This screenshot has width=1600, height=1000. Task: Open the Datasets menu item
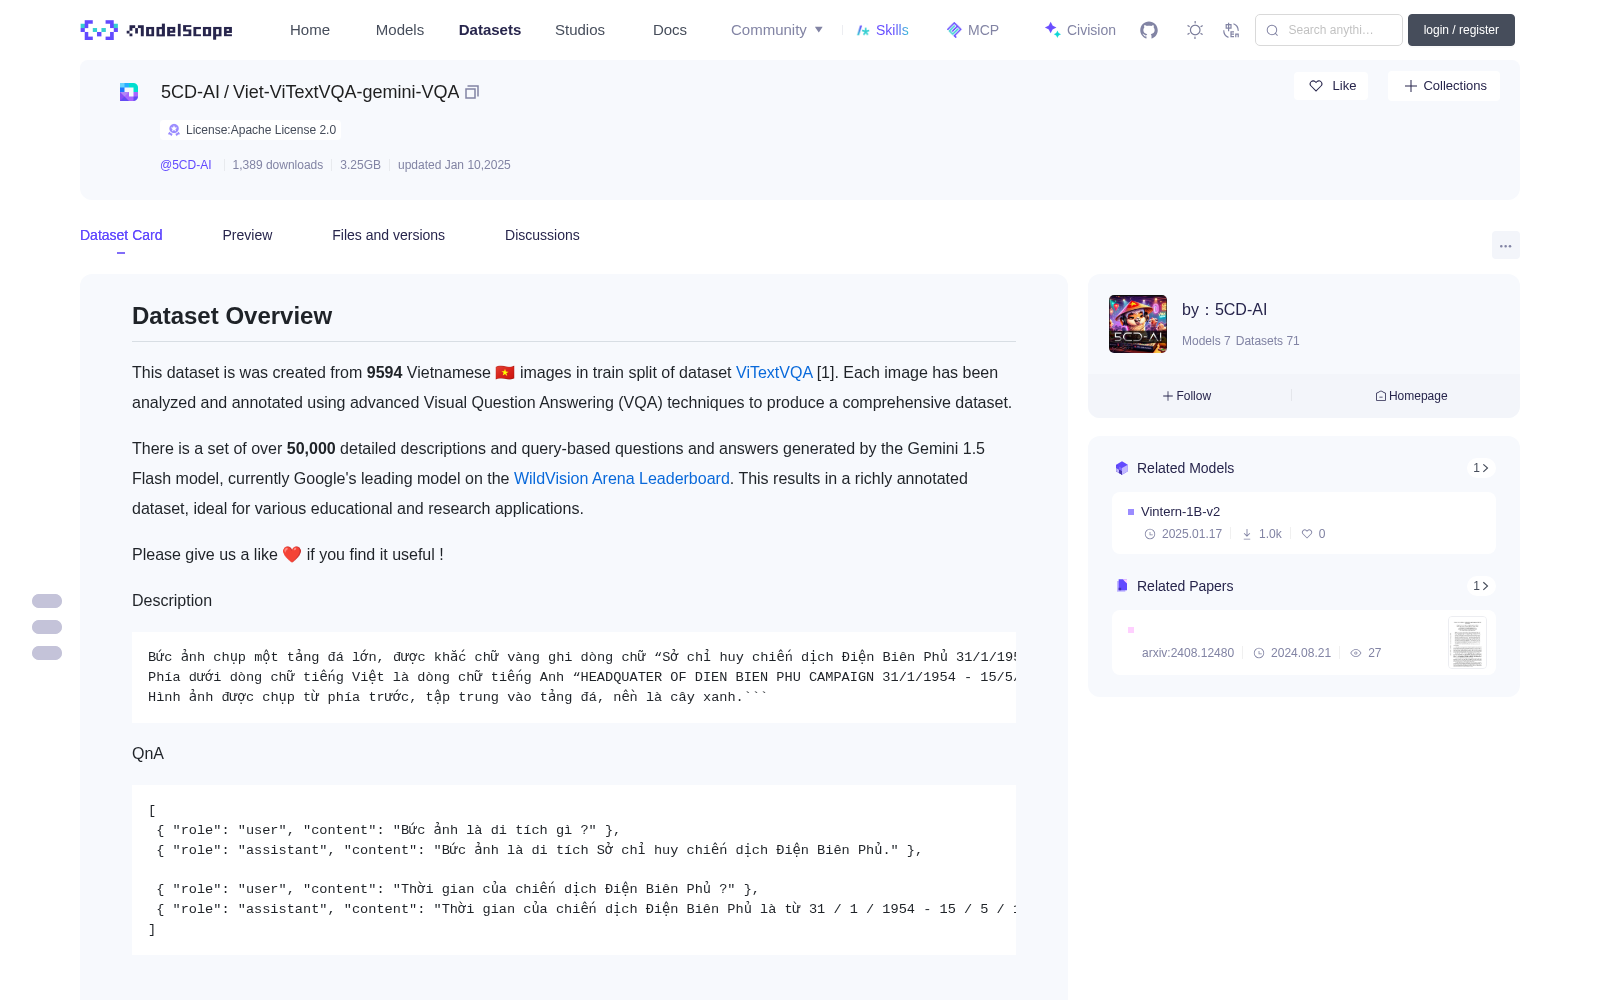490,30
